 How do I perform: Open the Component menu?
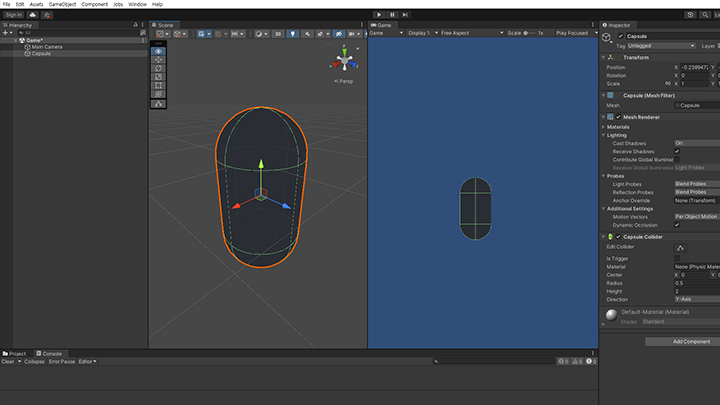(x=95, y=4)
